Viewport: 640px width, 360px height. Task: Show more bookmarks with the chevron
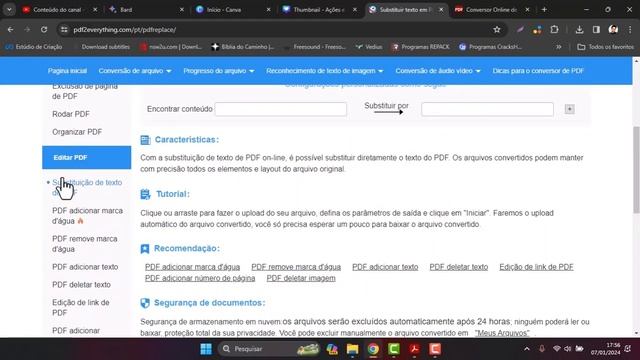pyautogui.click(x=559, y=47)
